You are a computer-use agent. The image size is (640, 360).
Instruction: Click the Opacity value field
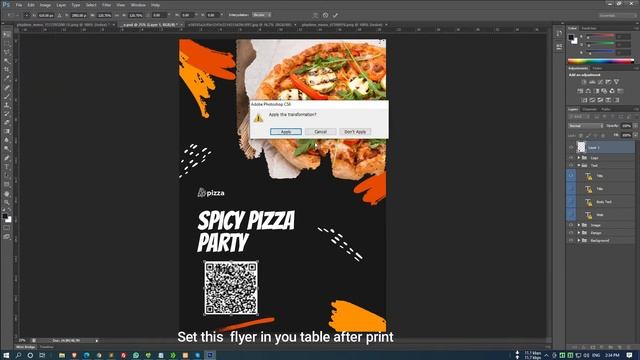(627, 126)
